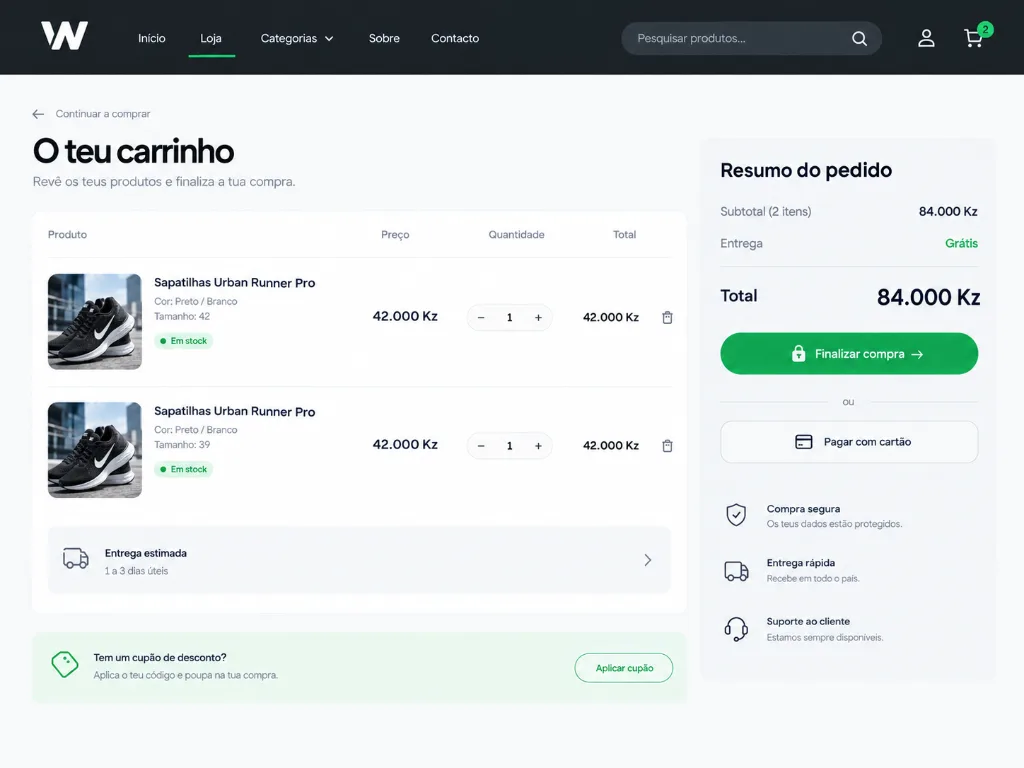Open thumbnail of size 42 sneakers
This screenshot has height=768, width=1024.
point(95,321)
